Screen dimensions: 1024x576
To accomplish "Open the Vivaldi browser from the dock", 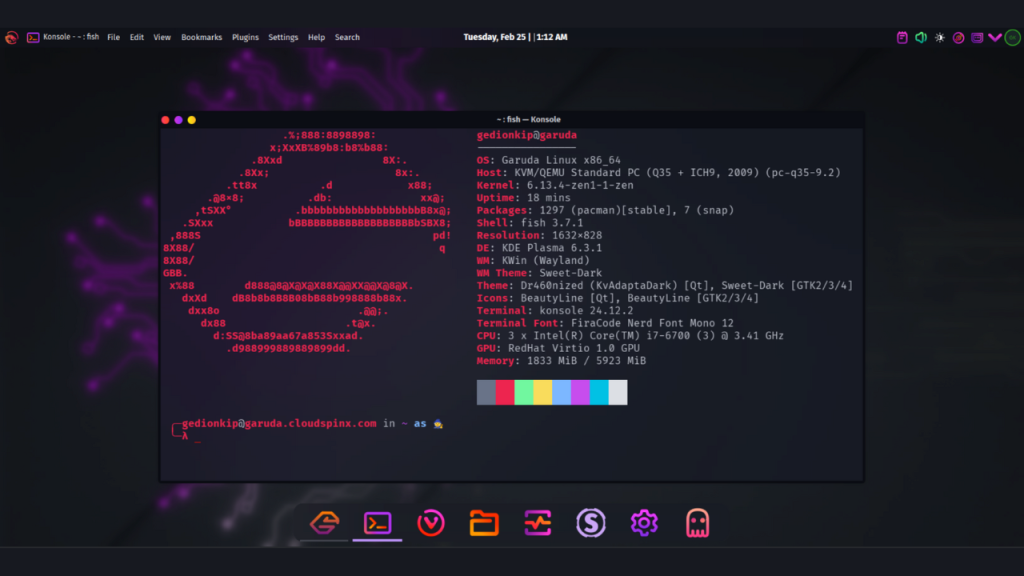I will coord(430,522).
